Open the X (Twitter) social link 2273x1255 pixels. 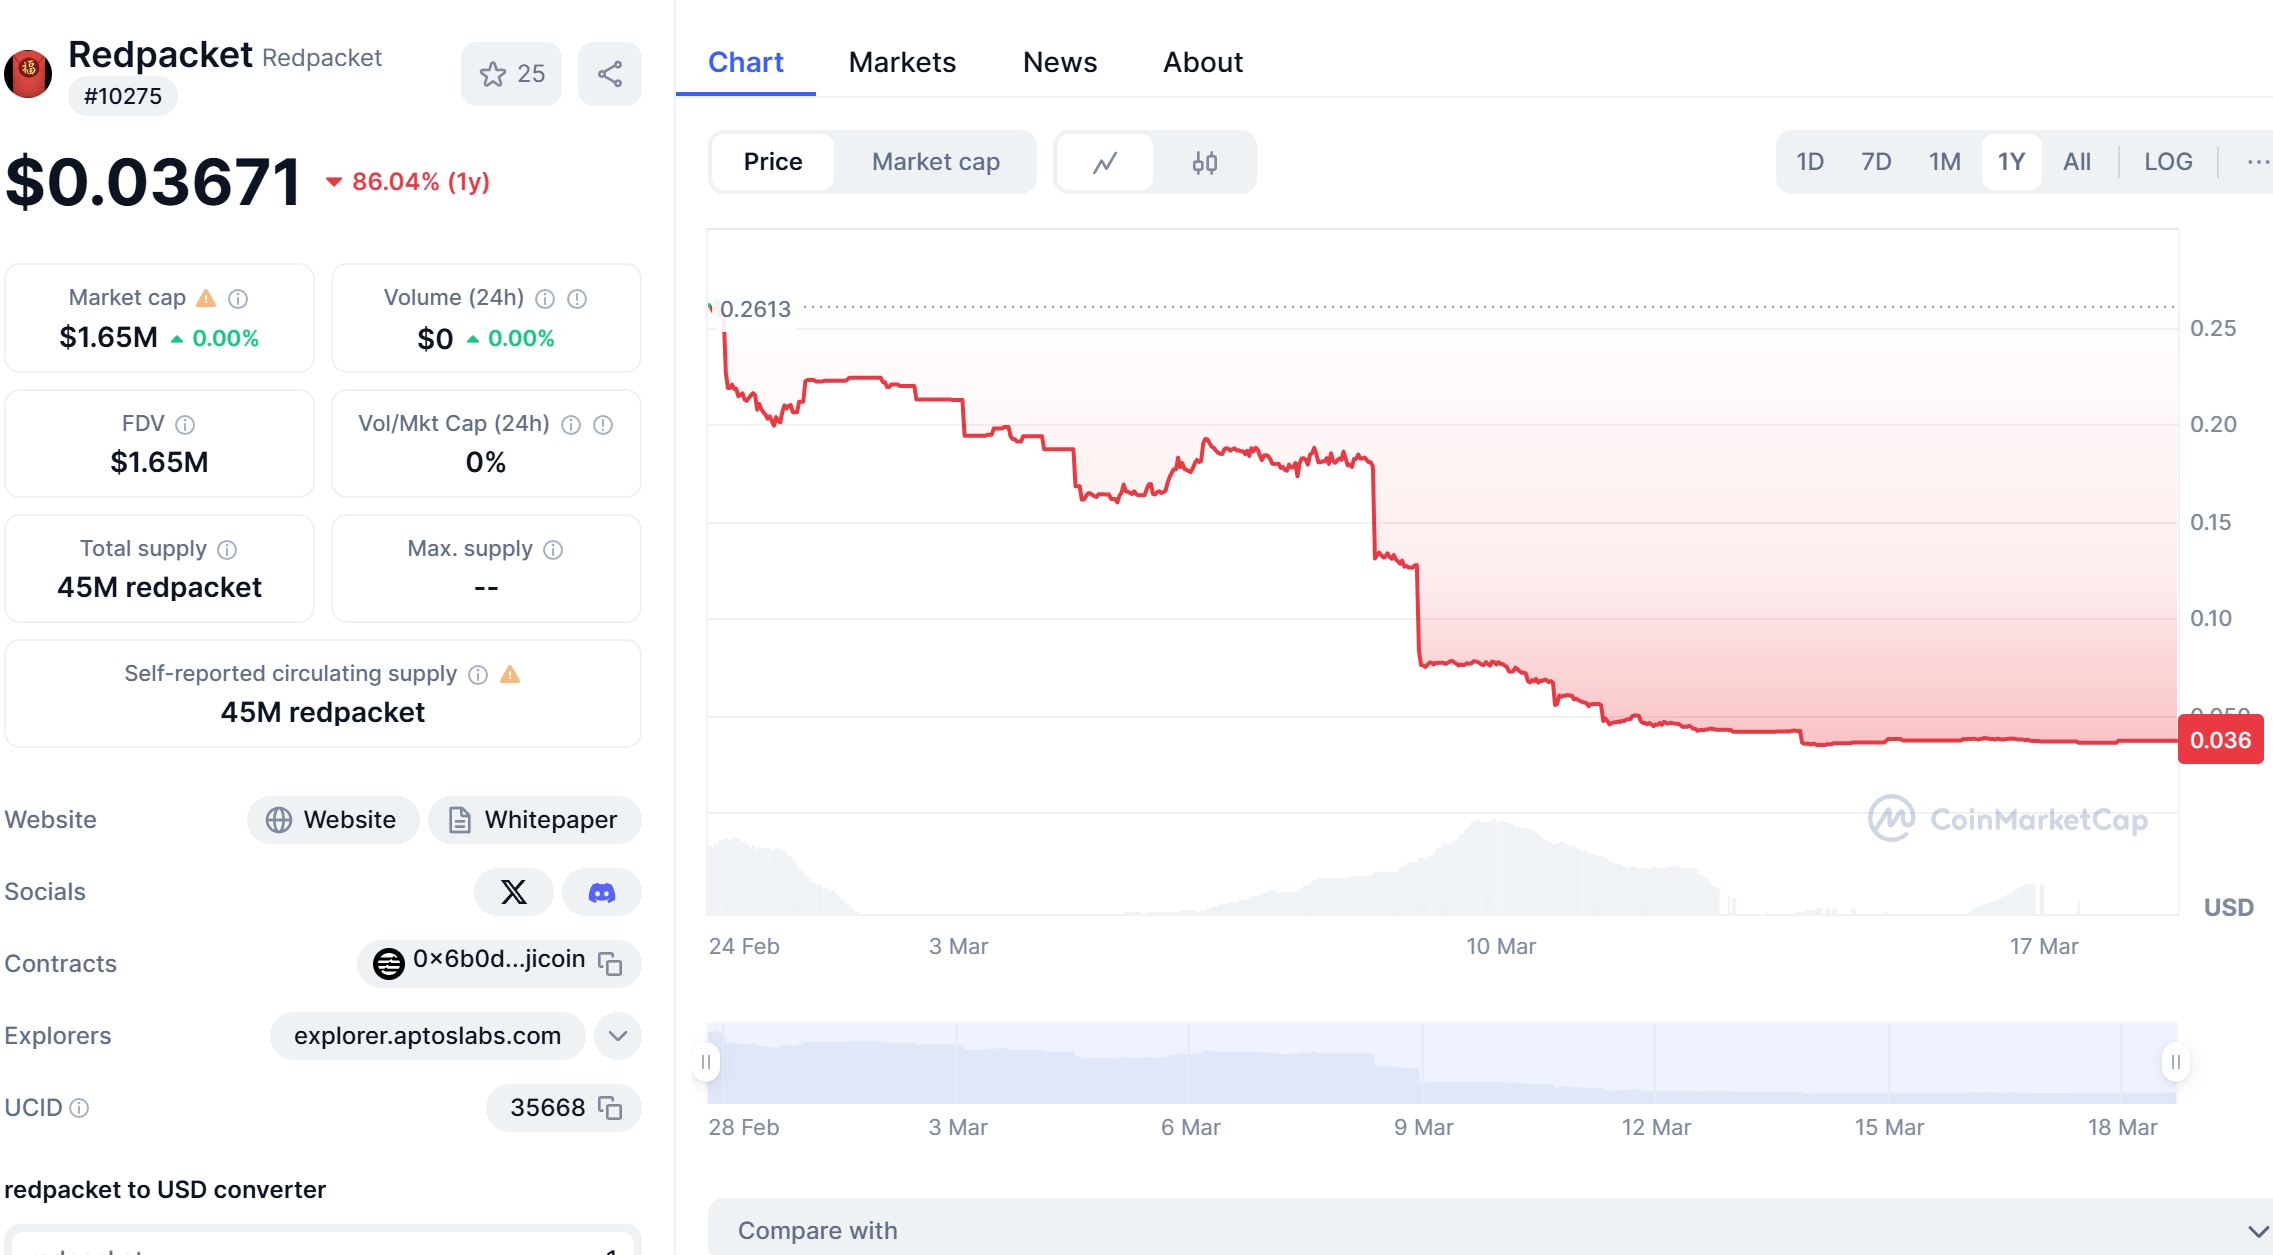point(514,892)
